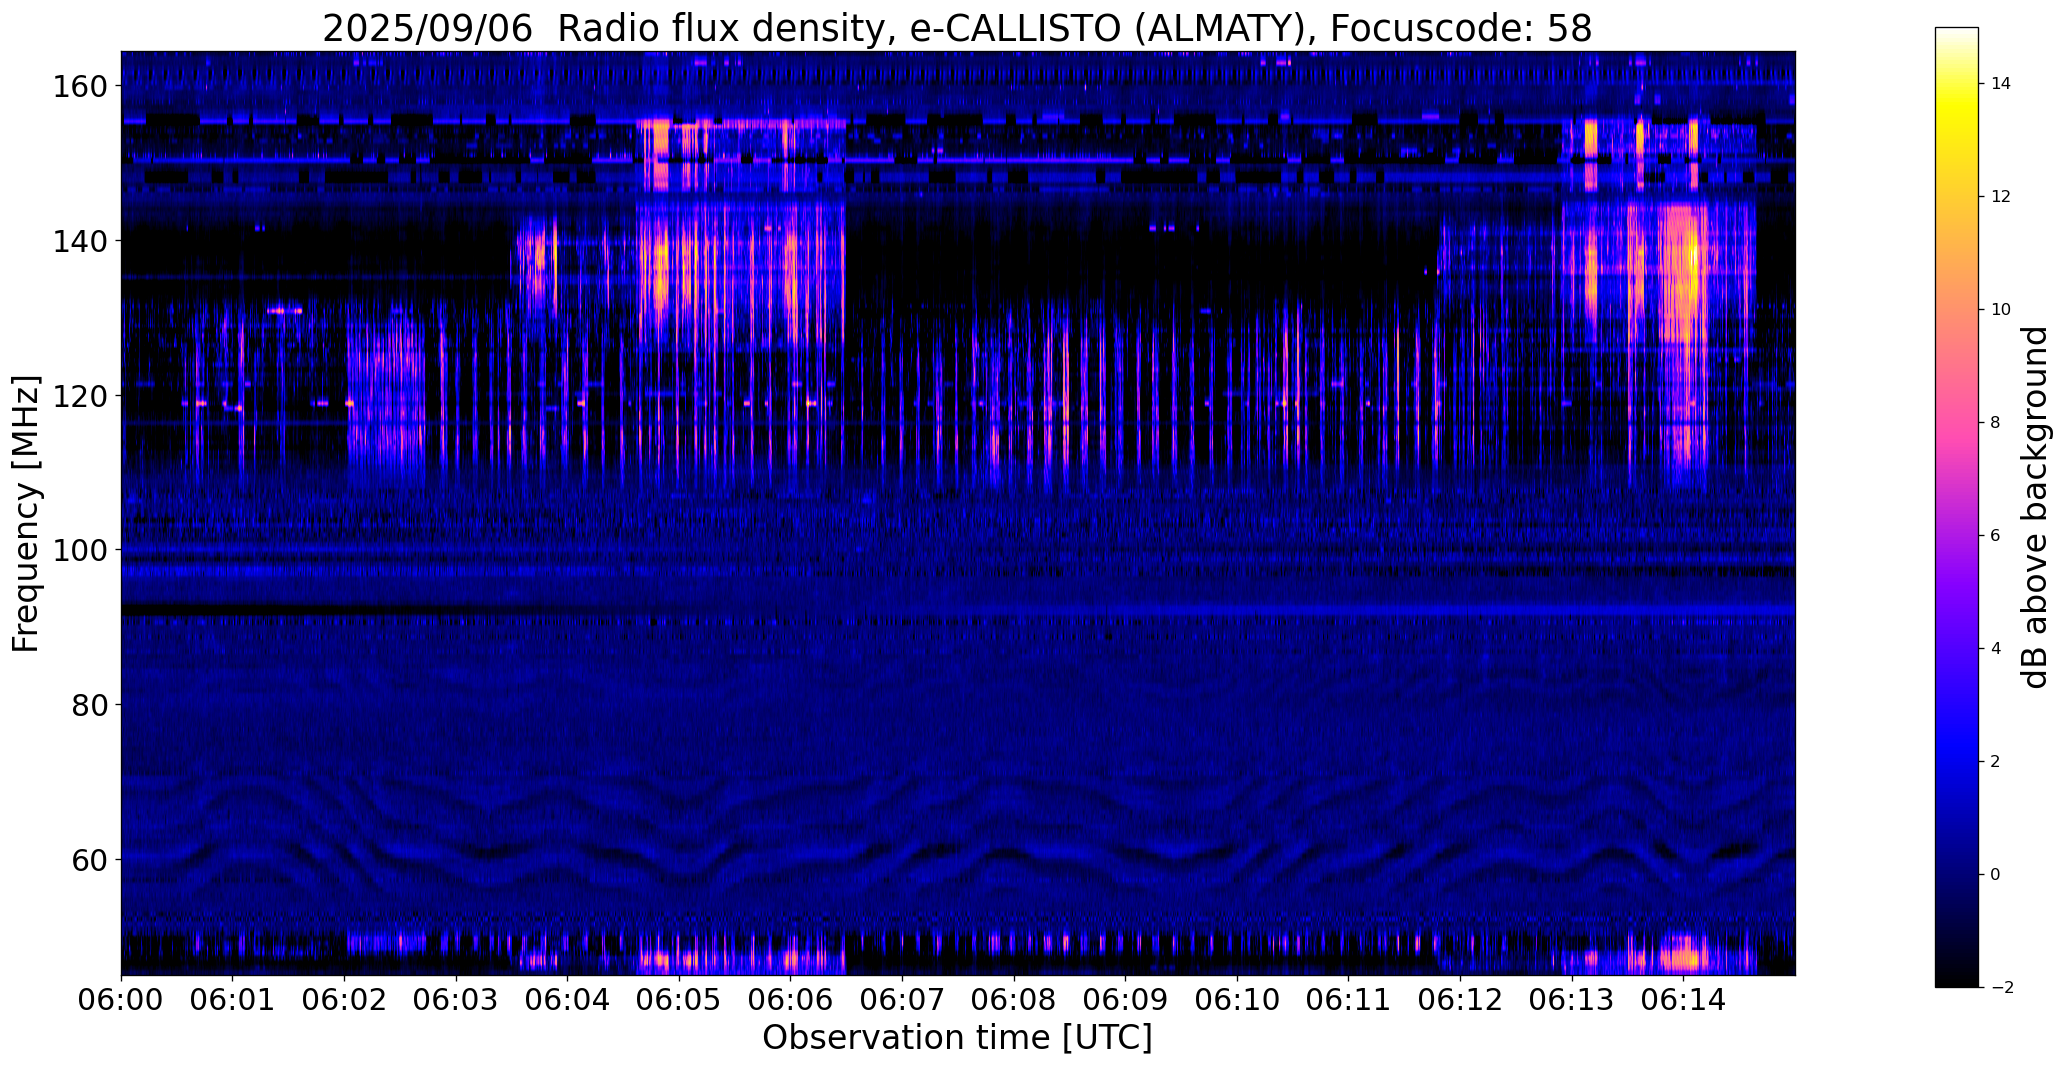
Task: Click the colorbar tick label 6
Action: click(1996, 536)
